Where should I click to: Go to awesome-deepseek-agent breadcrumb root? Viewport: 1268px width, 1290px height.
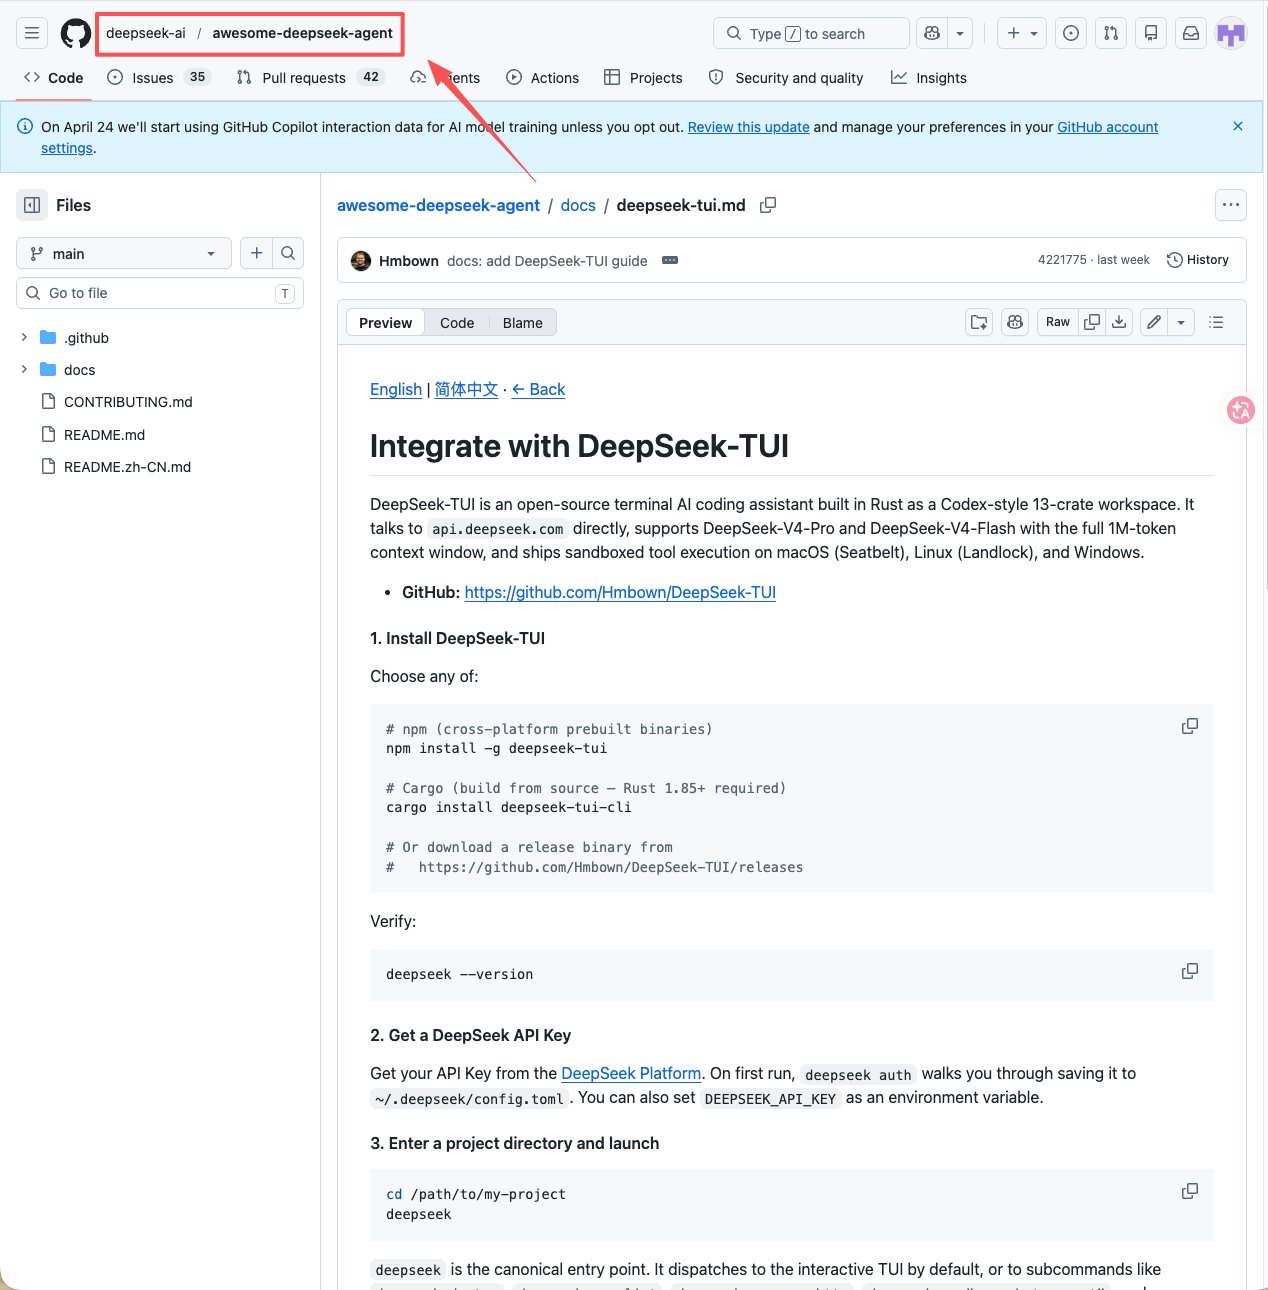click(438, 205)
